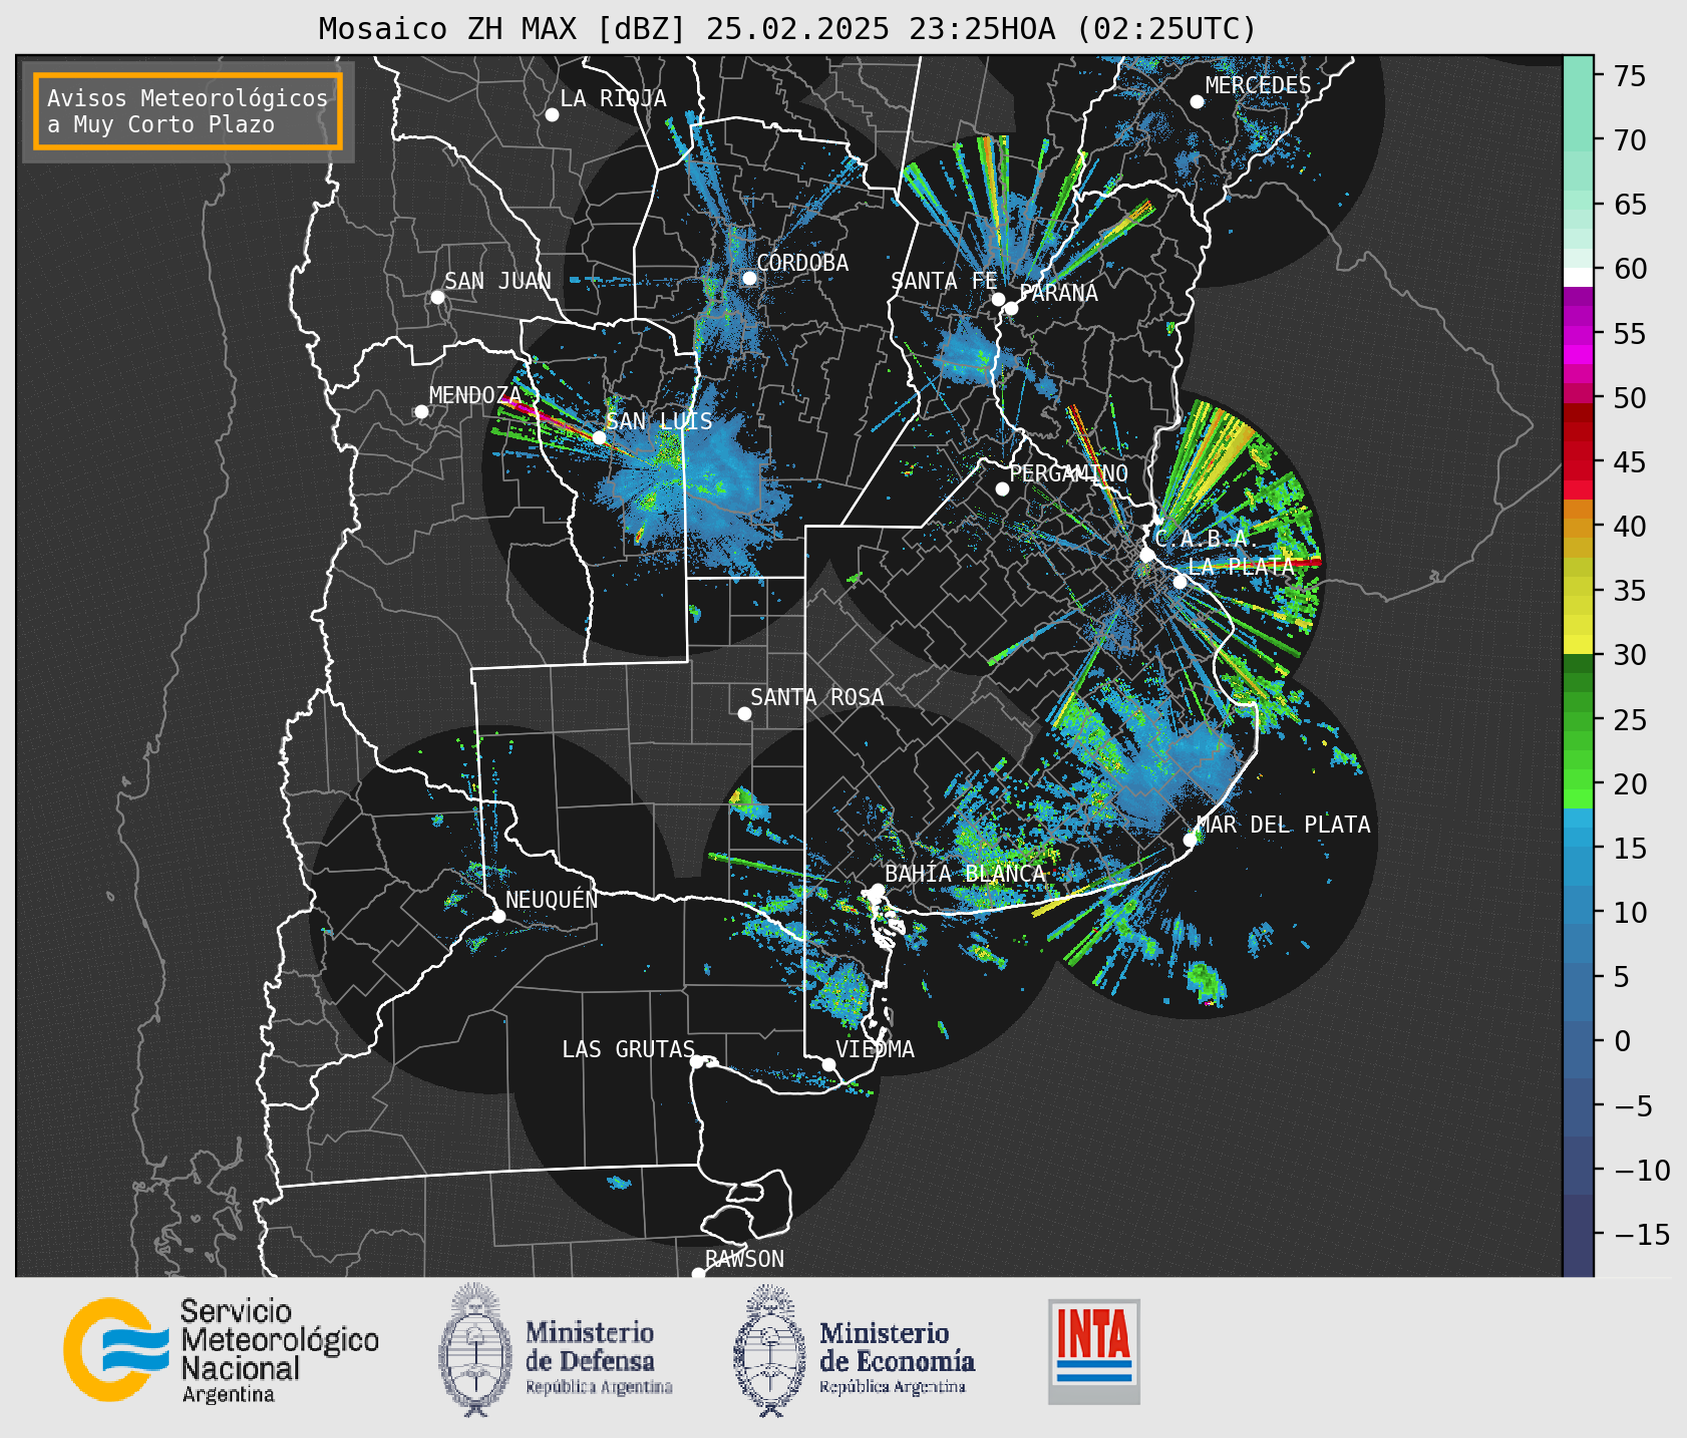This screenshot has width=1687, height=1438.
Task: Click the MAR DEL PLATA map label
Action: [1284, 825]
